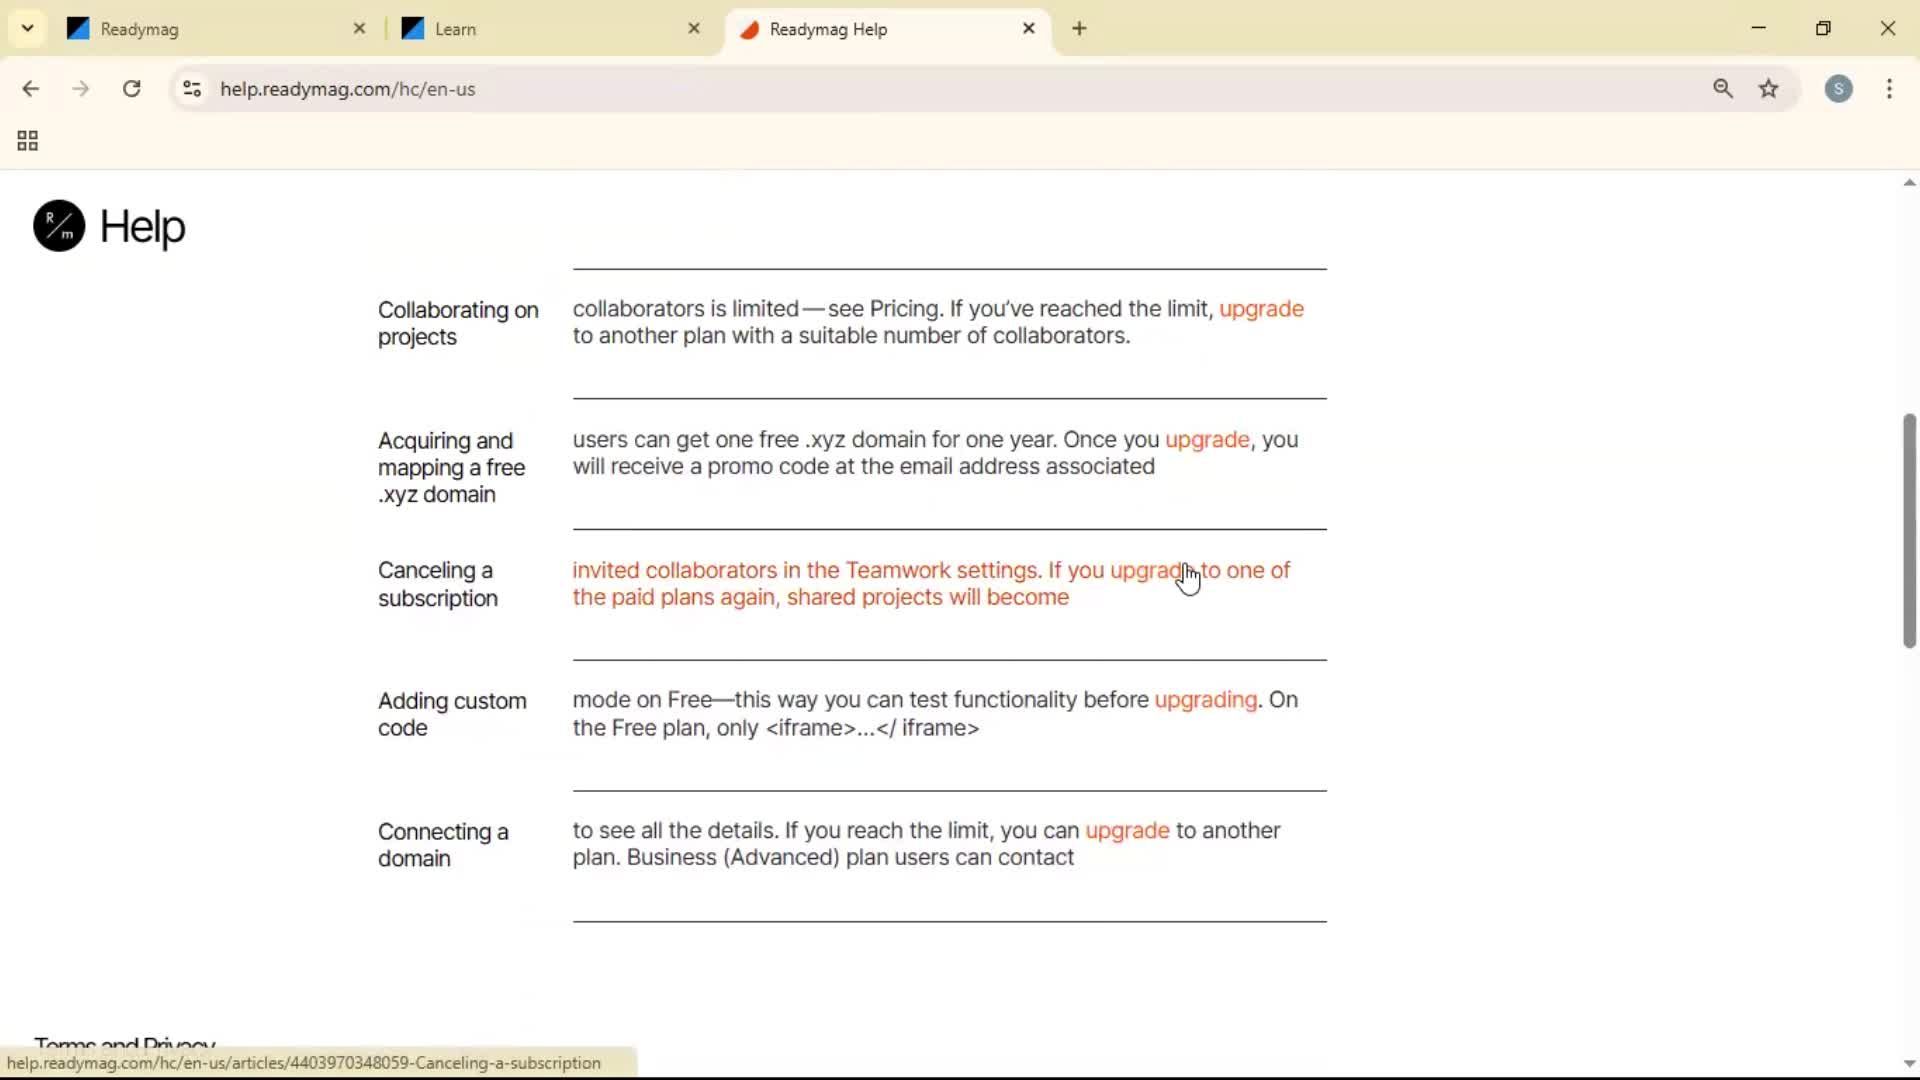Close the Learn tab
The image size is (1920, 1080).
click(x=694, y=28)
